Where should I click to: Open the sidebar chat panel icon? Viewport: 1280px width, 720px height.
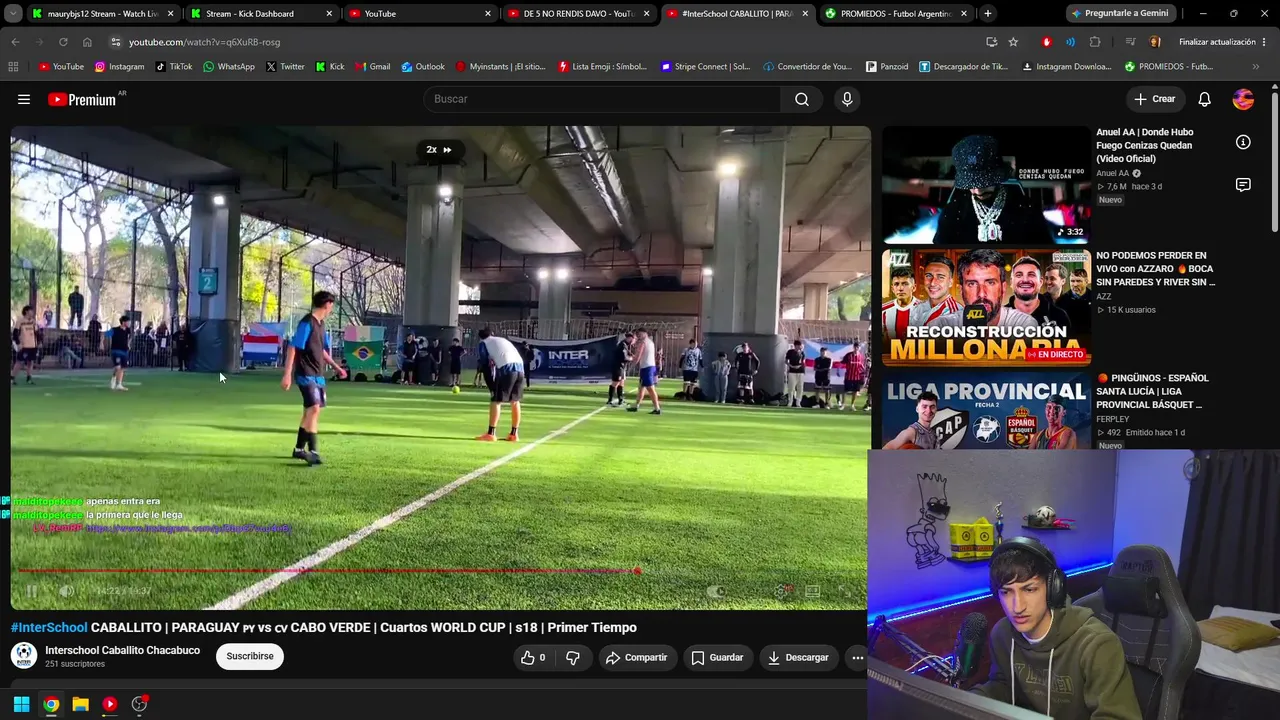(x=1243, y=185)
